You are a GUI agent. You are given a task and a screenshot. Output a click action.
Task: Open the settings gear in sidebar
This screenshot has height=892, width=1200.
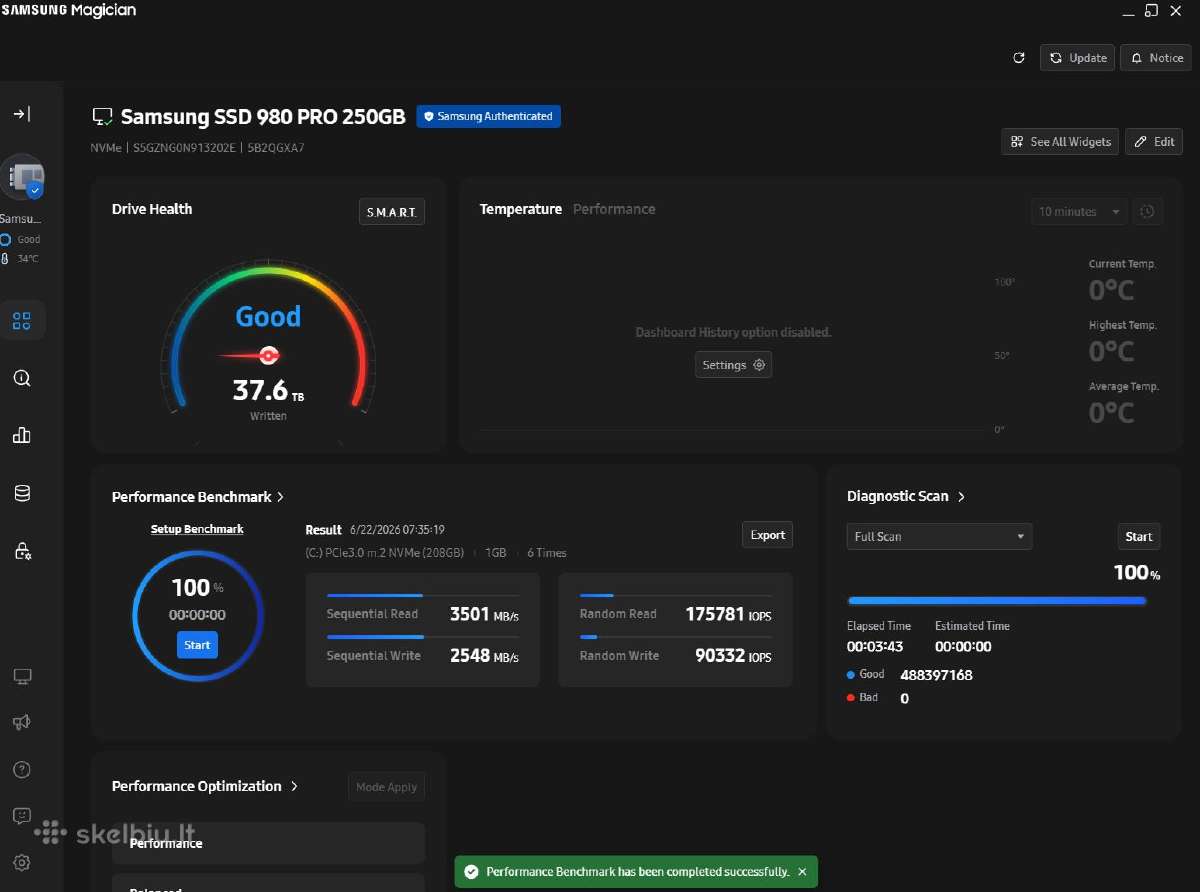coord(22,862)
